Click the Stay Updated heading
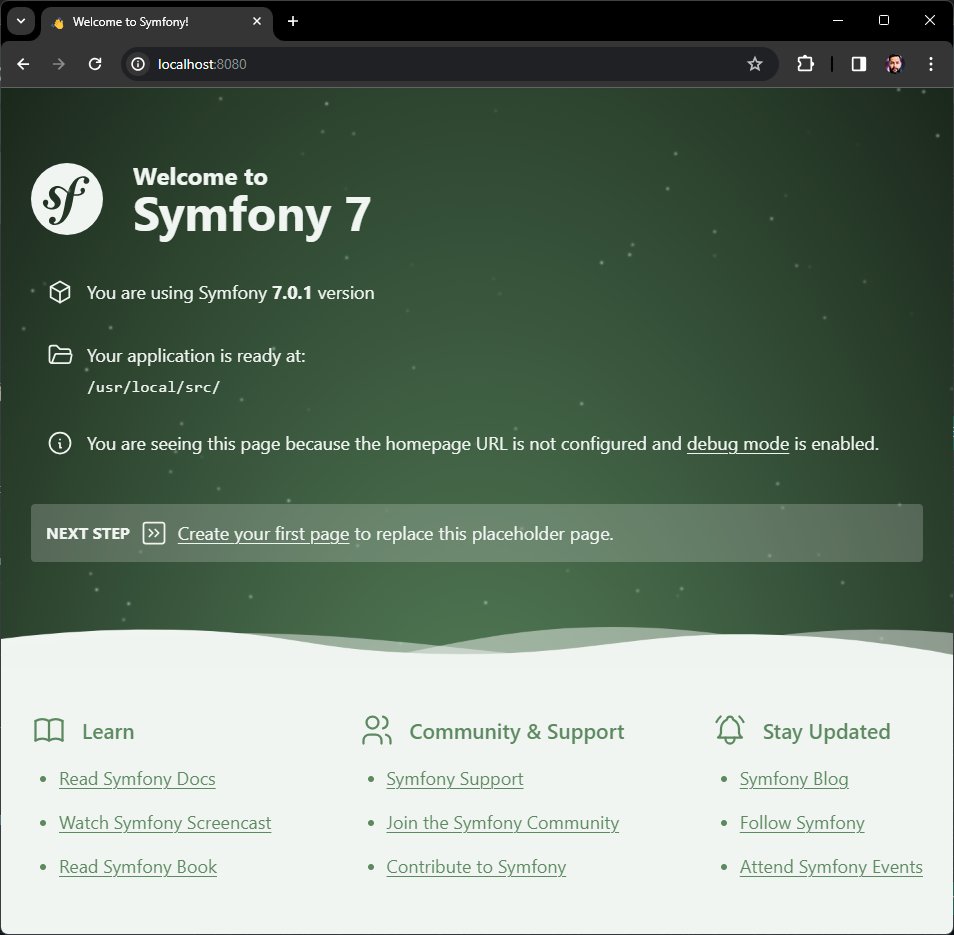 click(x=826, y=732)
